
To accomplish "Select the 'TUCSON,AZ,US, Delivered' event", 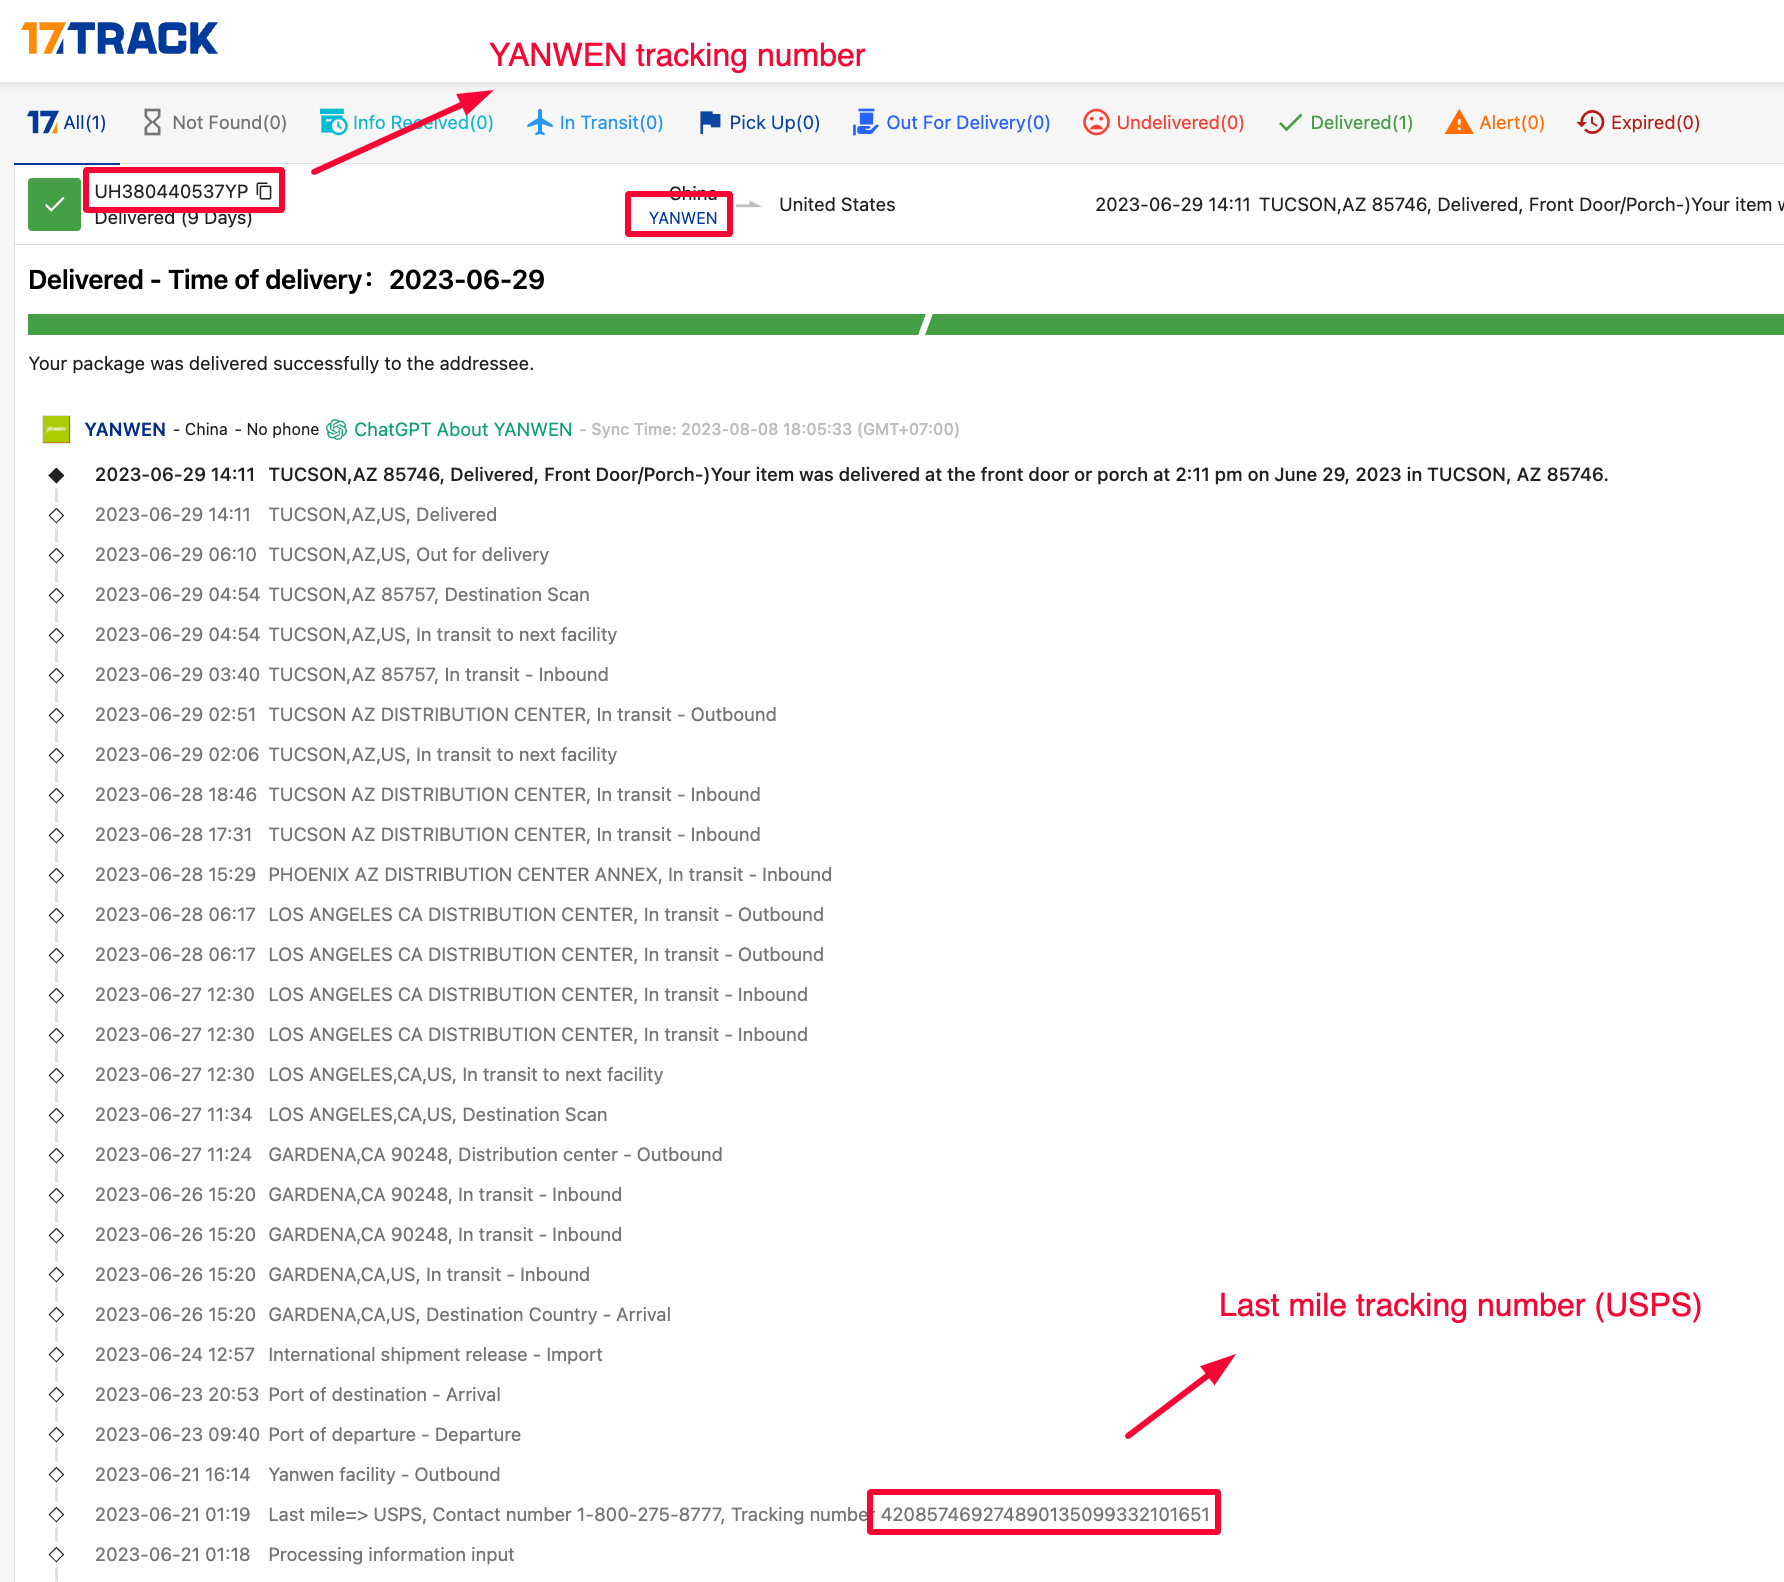I will 296,514.
